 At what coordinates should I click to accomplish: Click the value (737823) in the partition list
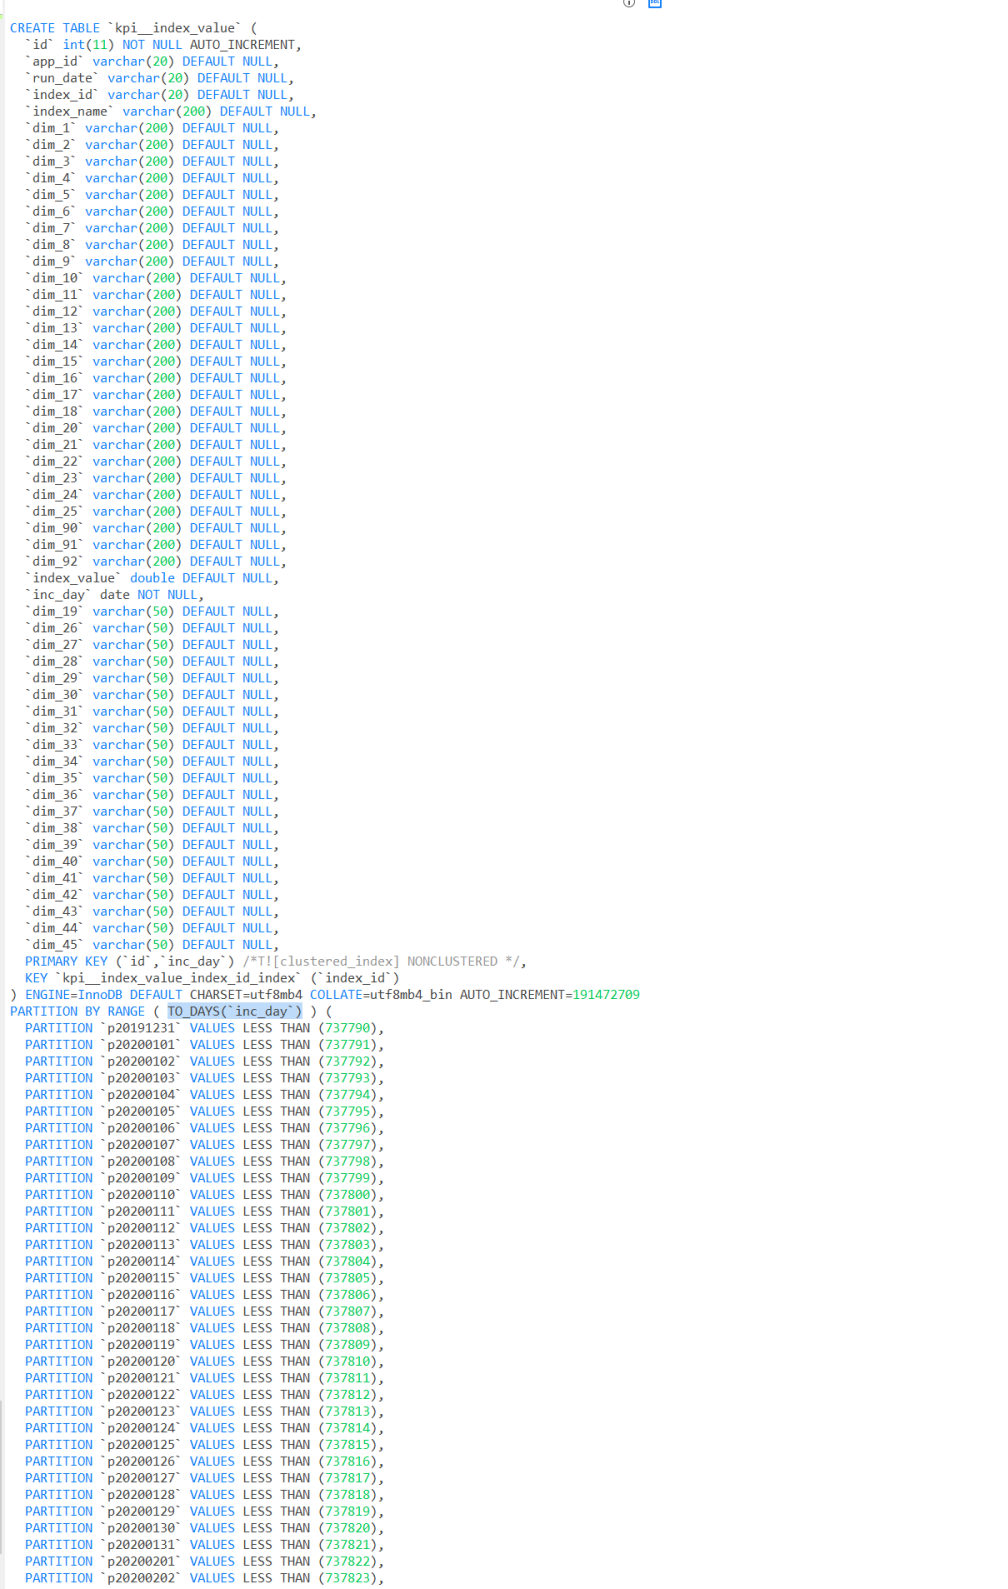coord(348,1578)
